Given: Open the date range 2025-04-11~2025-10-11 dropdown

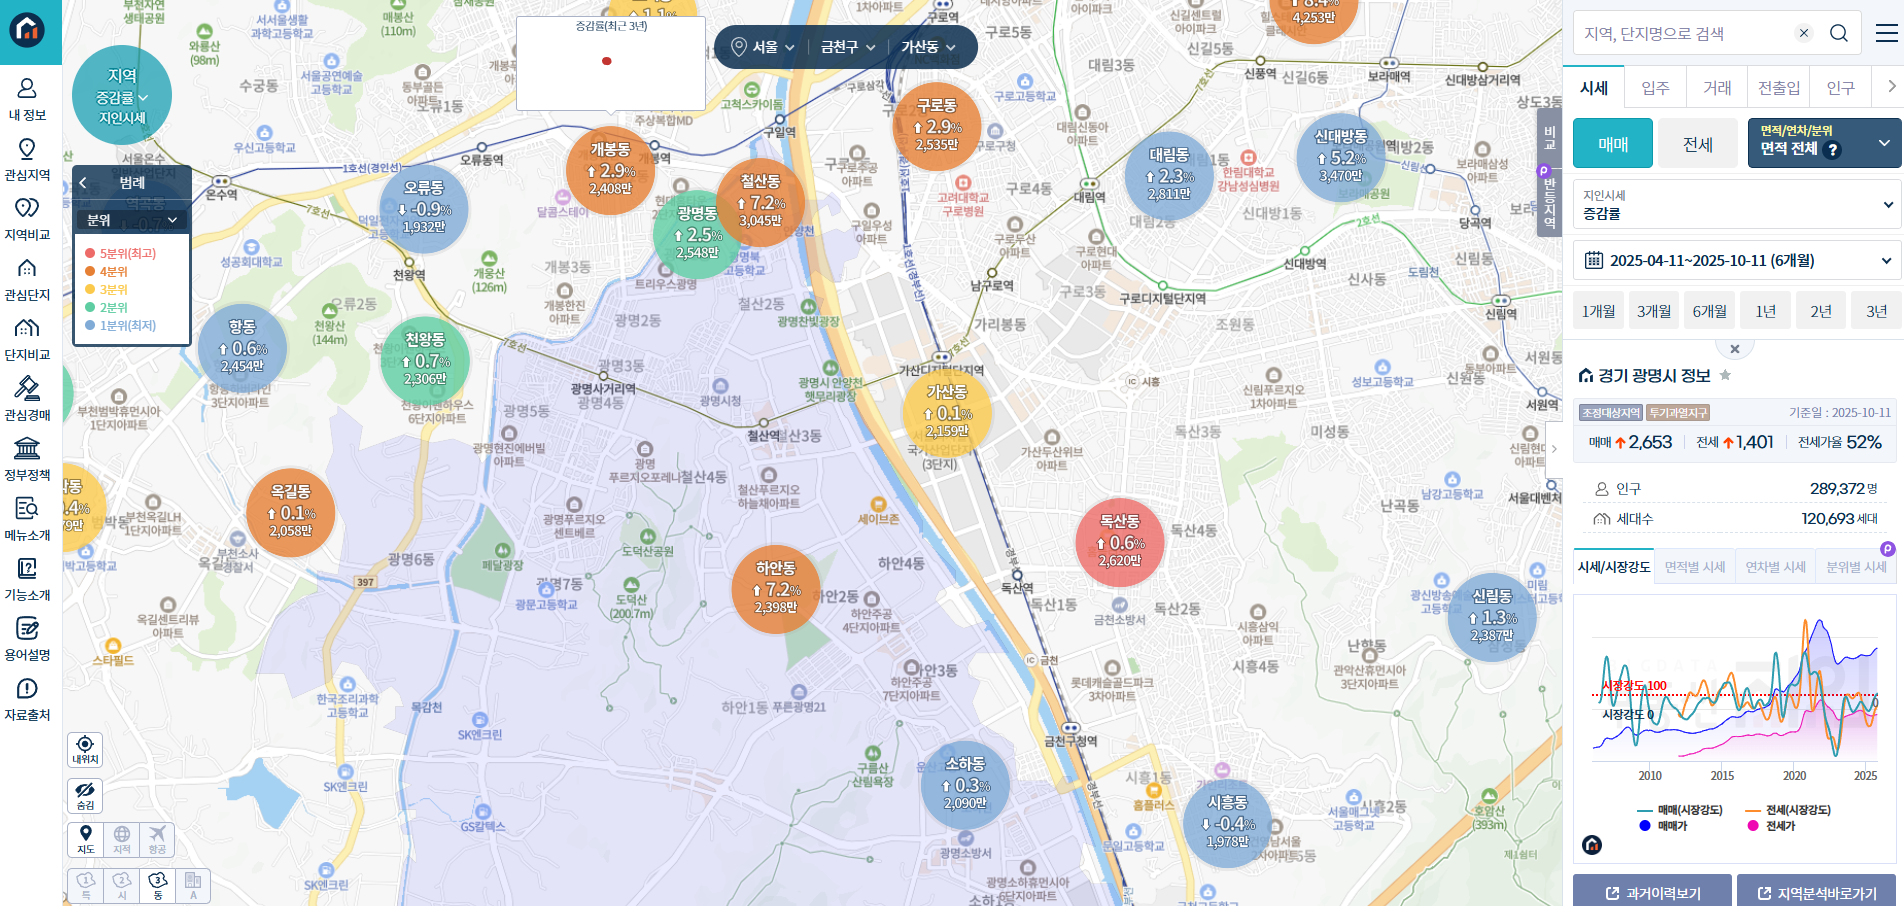Looking at the screenshot, I should [x=1737, y=261].
